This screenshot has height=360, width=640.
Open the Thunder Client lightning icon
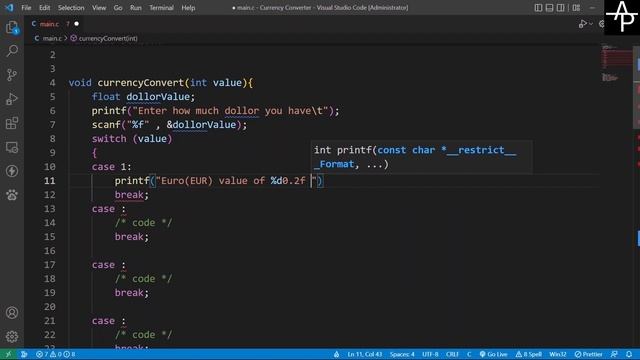tap(12, 171)
